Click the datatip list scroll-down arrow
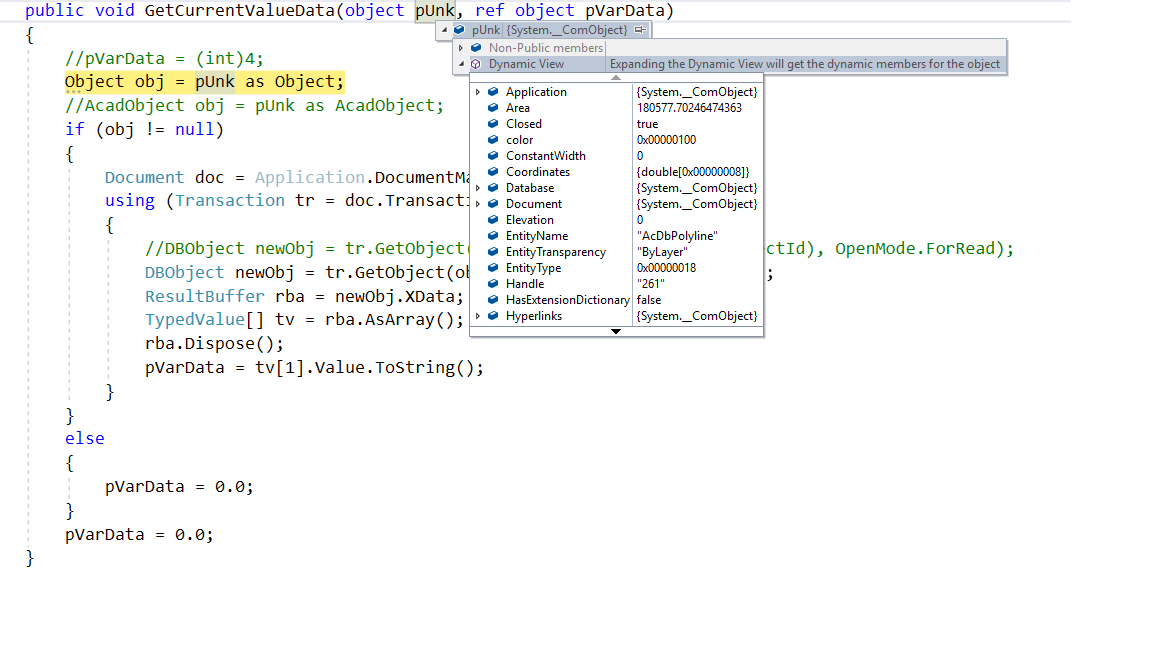This screenshot has height=648, width=1152. tap(616, 331)
